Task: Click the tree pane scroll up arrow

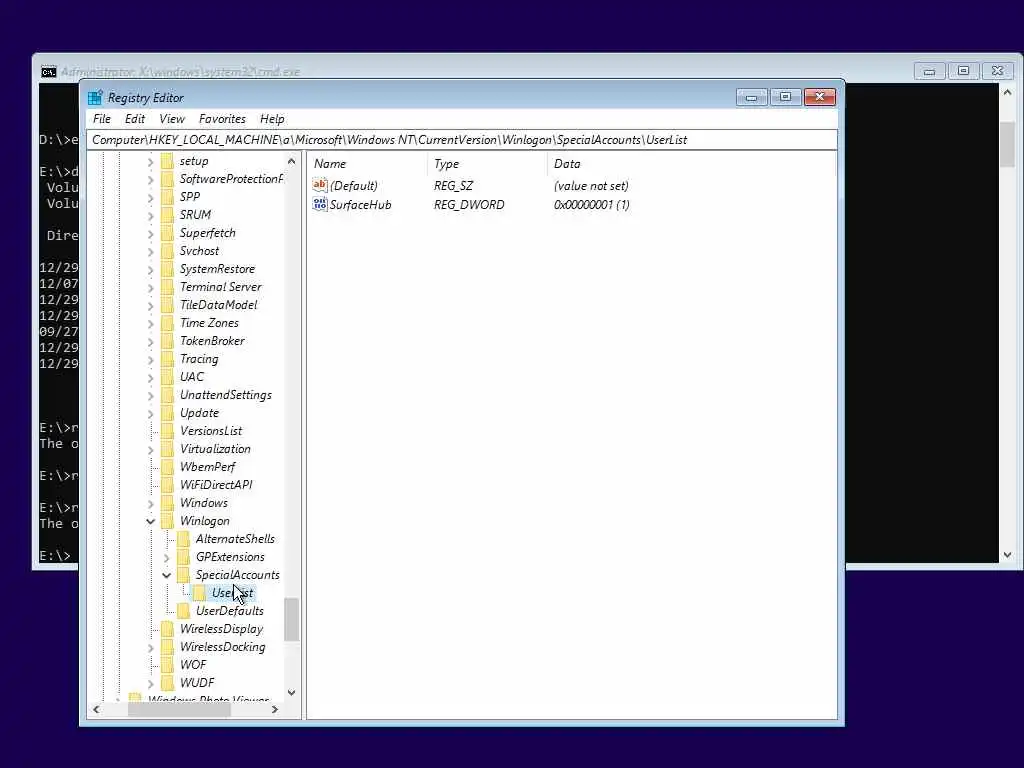Action: [291, 161]
